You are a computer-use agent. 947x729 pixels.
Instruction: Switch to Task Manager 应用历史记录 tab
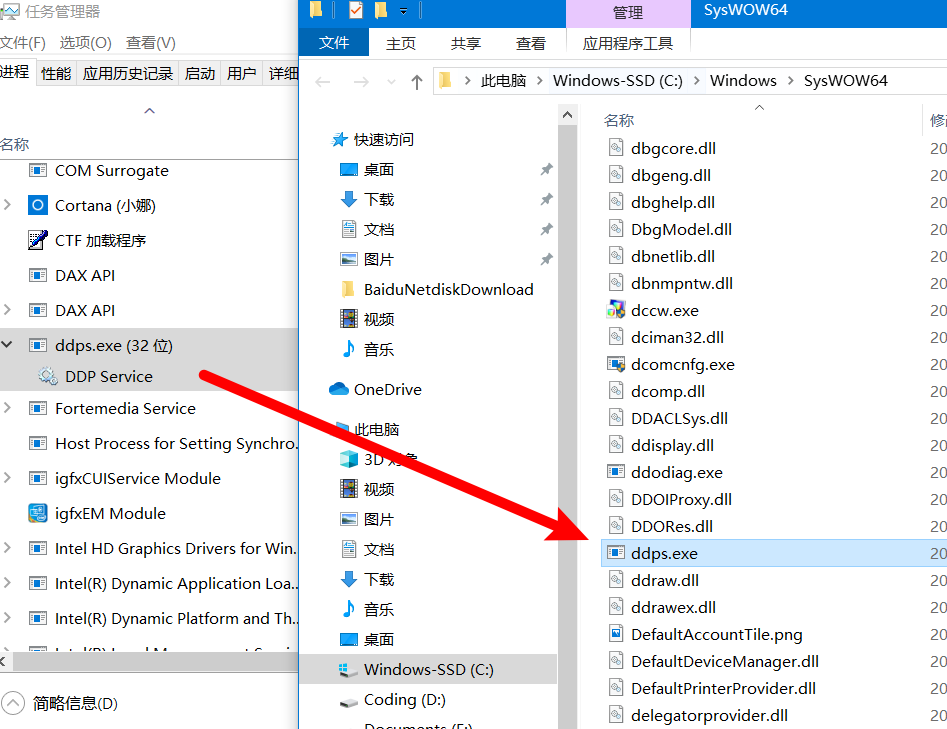click(x=128, y=74)
